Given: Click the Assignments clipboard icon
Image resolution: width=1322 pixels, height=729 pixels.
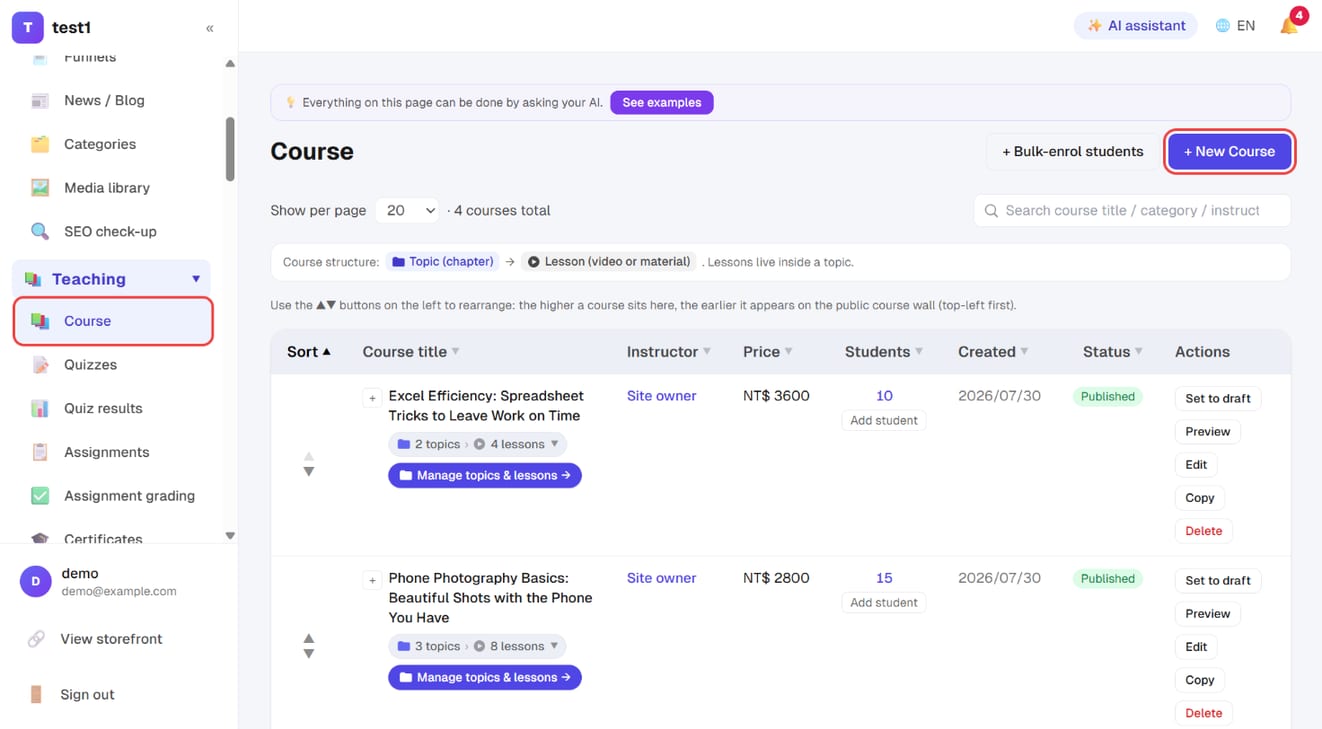Looking at the screenshot, I should 40,452.
